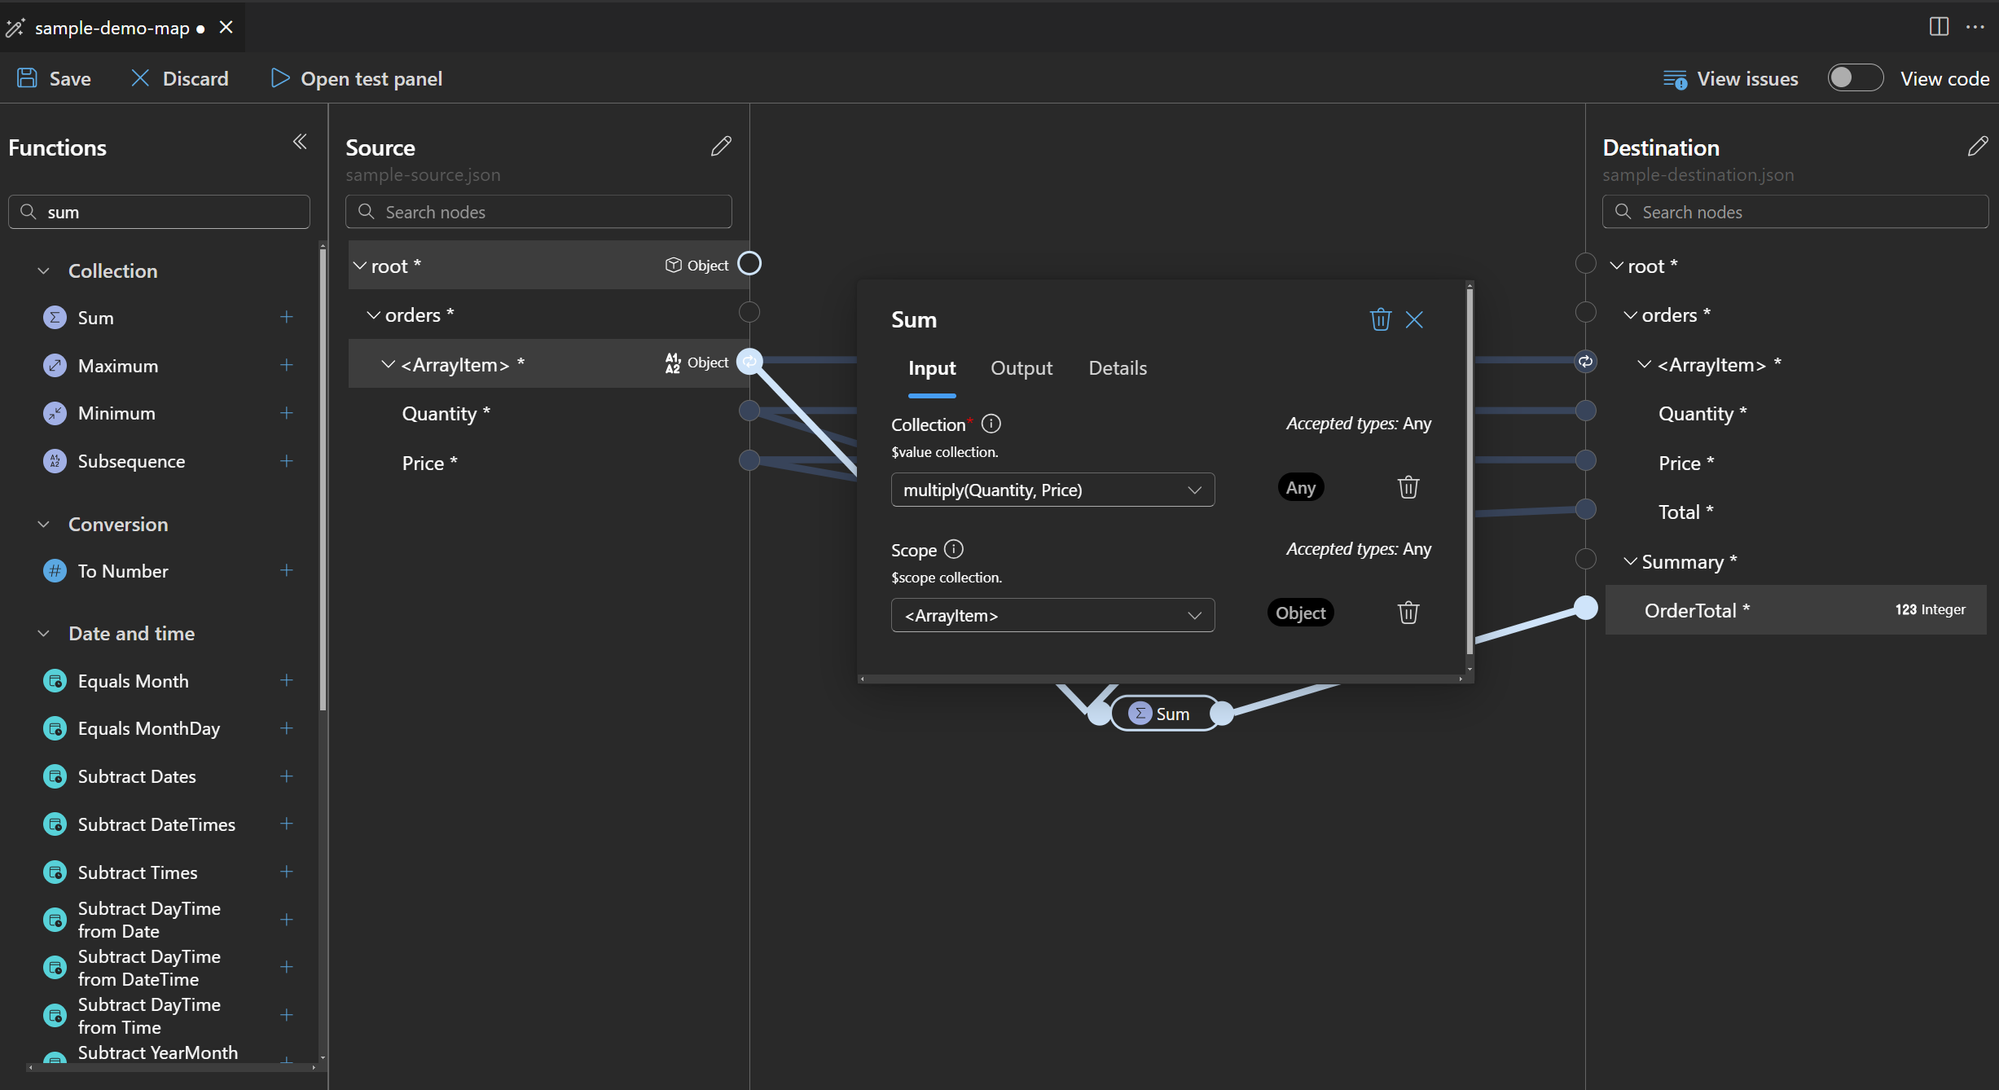Toggle the View code switch
The height and width of the screenshot is (1090, 1999).
[x=1855, y=78]
